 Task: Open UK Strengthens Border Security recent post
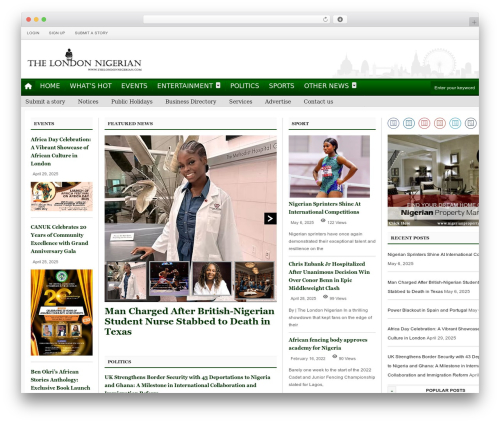433,366
